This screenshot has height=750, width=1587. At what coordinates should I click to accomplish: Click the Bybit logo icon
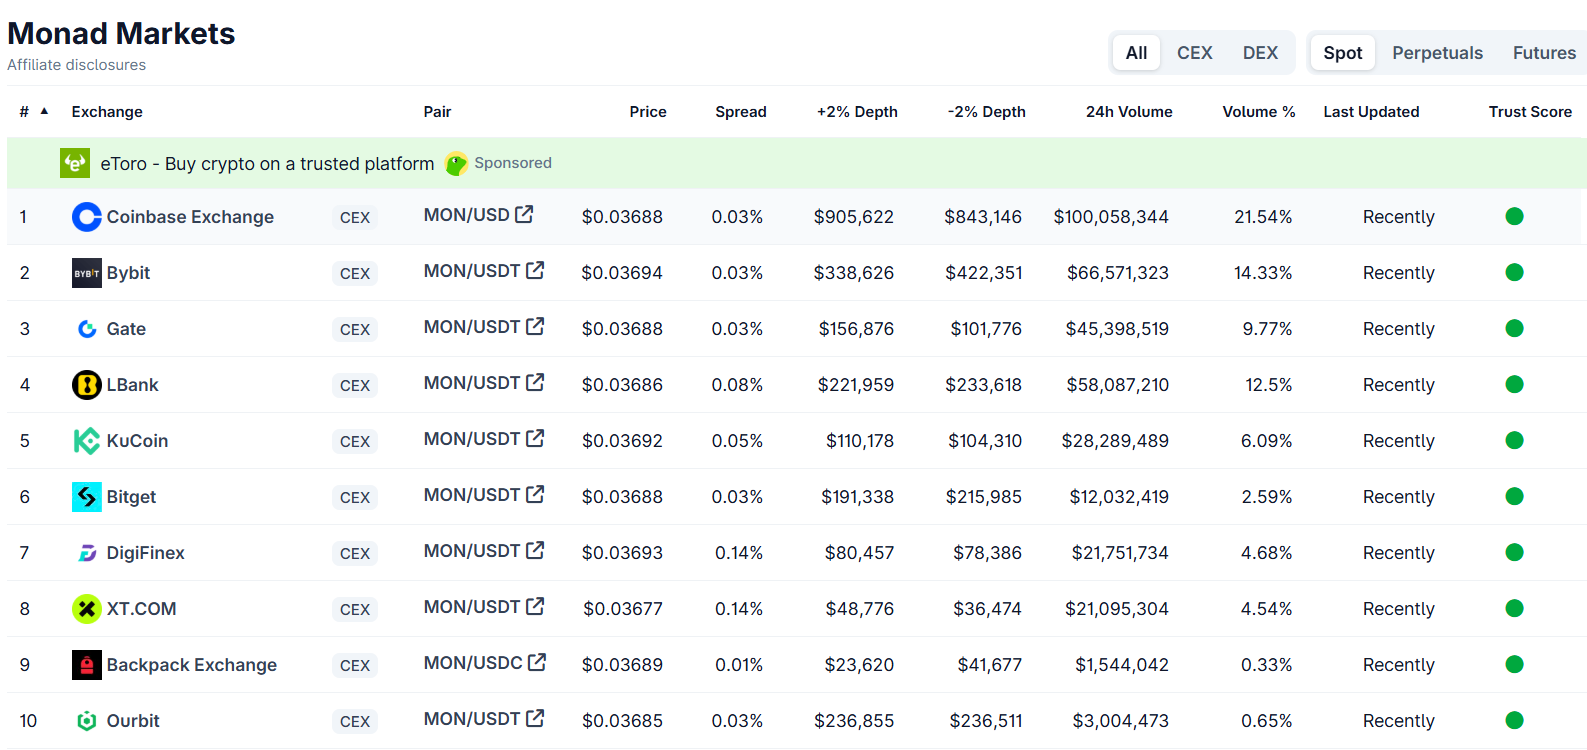coord(87,273)
